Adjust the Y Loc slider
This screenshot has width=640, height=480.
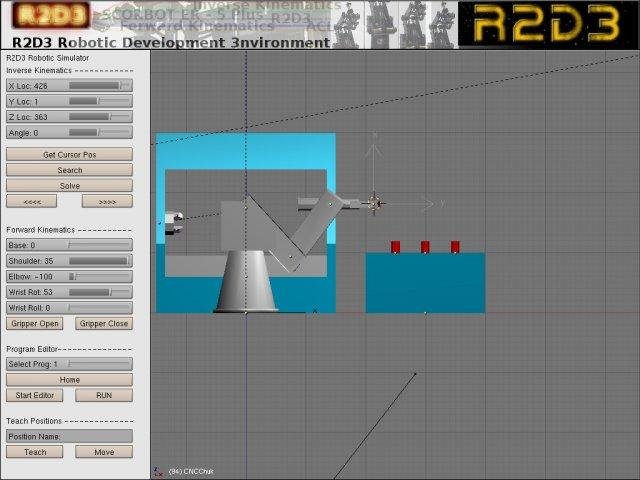tap(69, 101)
